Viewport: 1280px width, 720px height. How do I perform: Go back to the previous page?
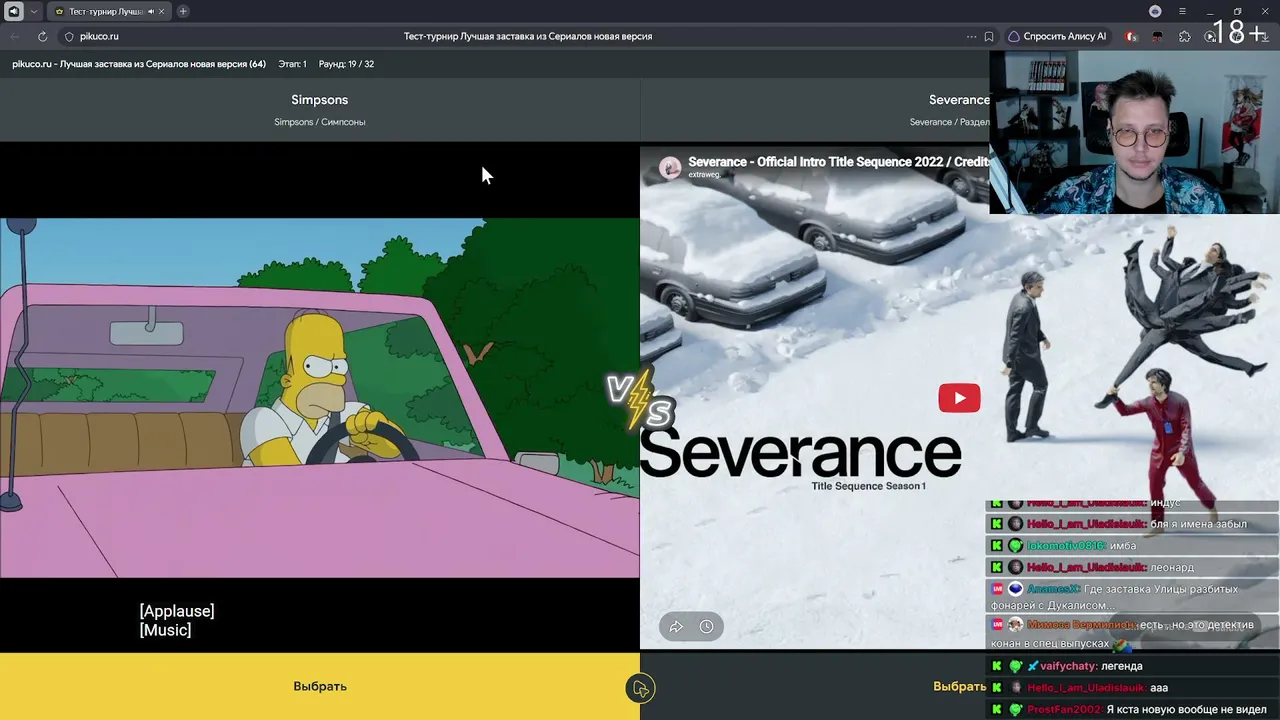(x=15, y=36)
